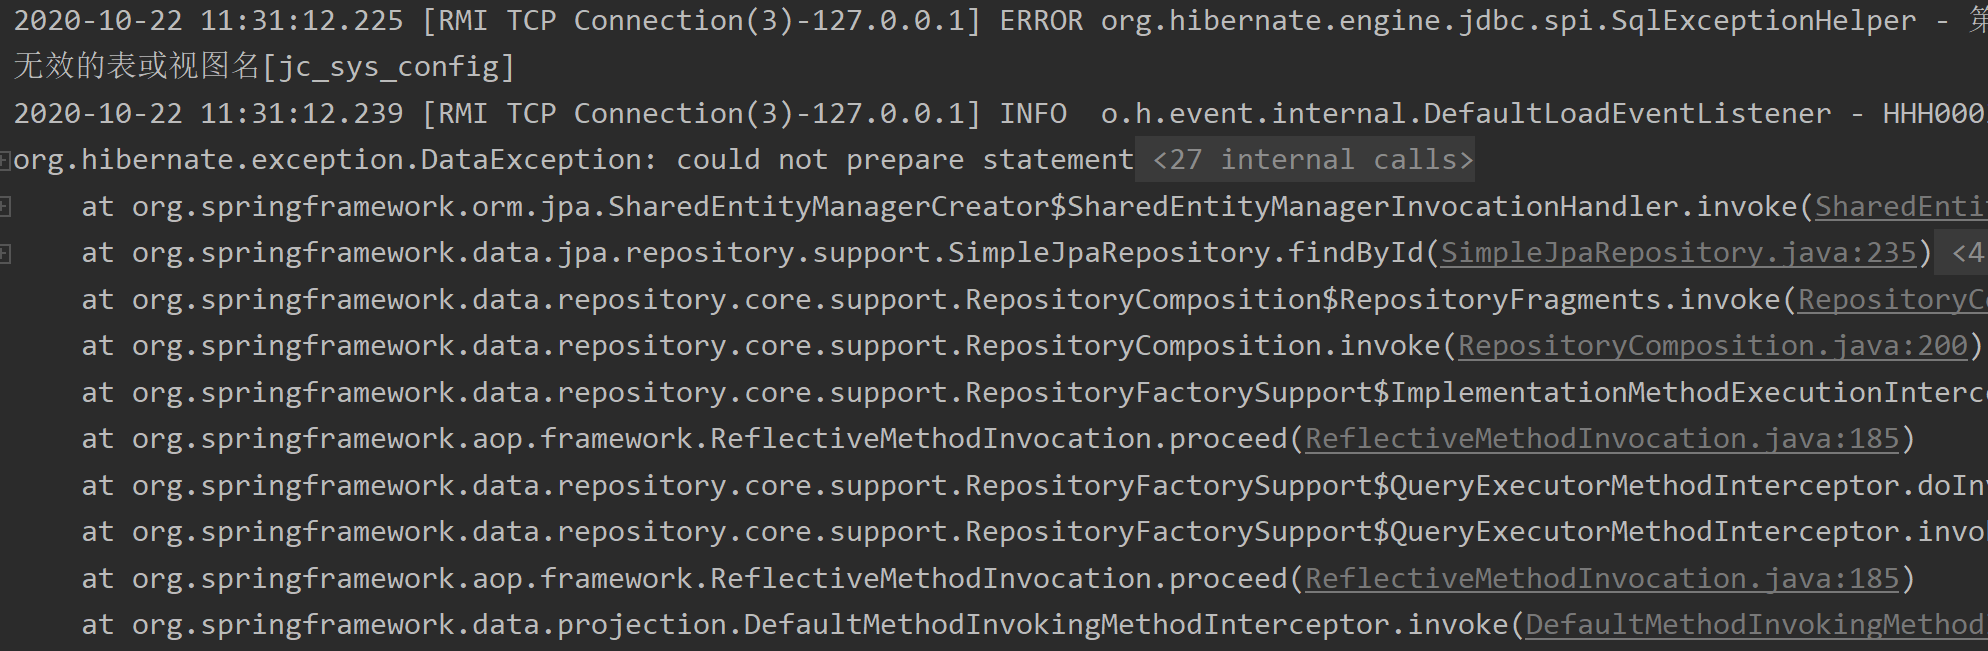This screenshot has height=651, width=1988.
Task: Open ReflectiveMethodInvocation.java:185 link above DefaultMethodInvokingMethodInterceptor line
Action: click(1601, 579)
